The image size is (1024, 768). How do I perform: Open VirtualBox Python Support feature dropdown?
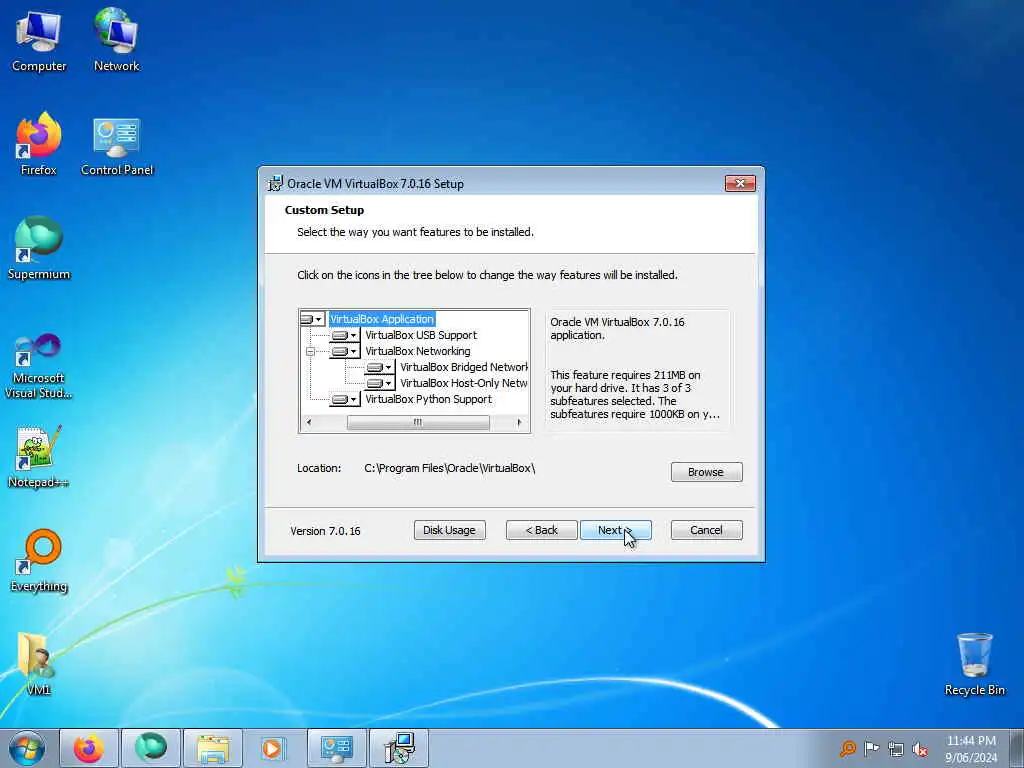pyautogui.click(x=345, y=399)
